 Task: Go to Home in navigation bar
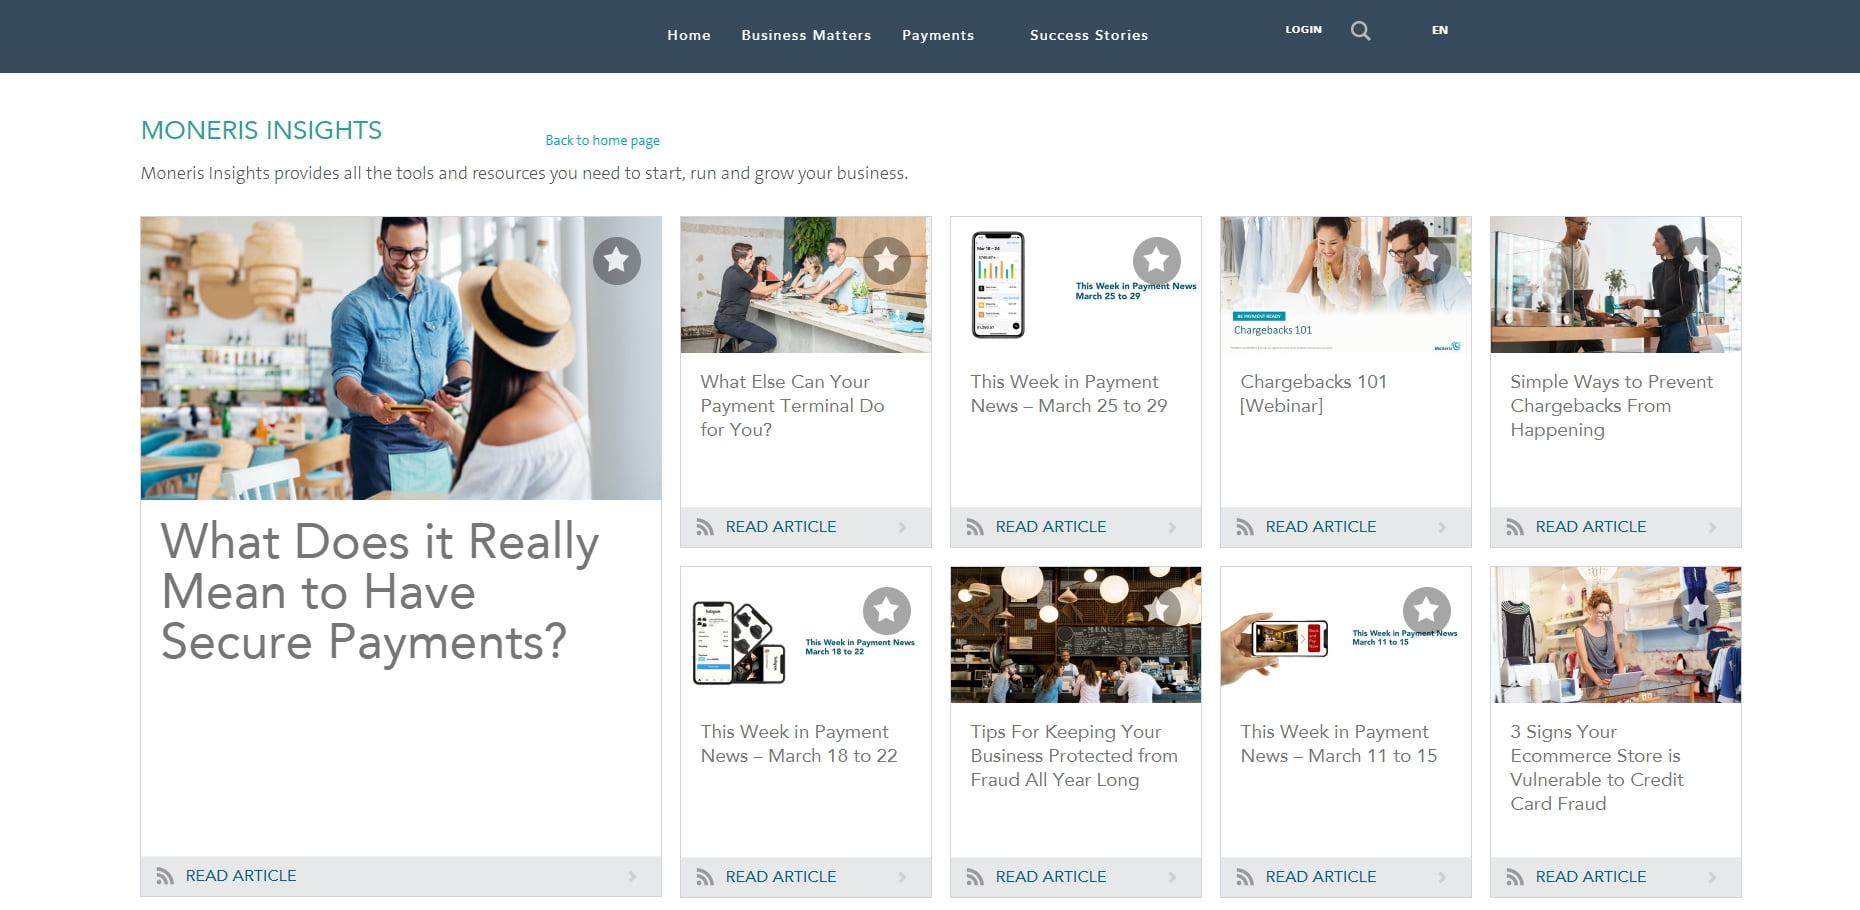click(689, 35)
